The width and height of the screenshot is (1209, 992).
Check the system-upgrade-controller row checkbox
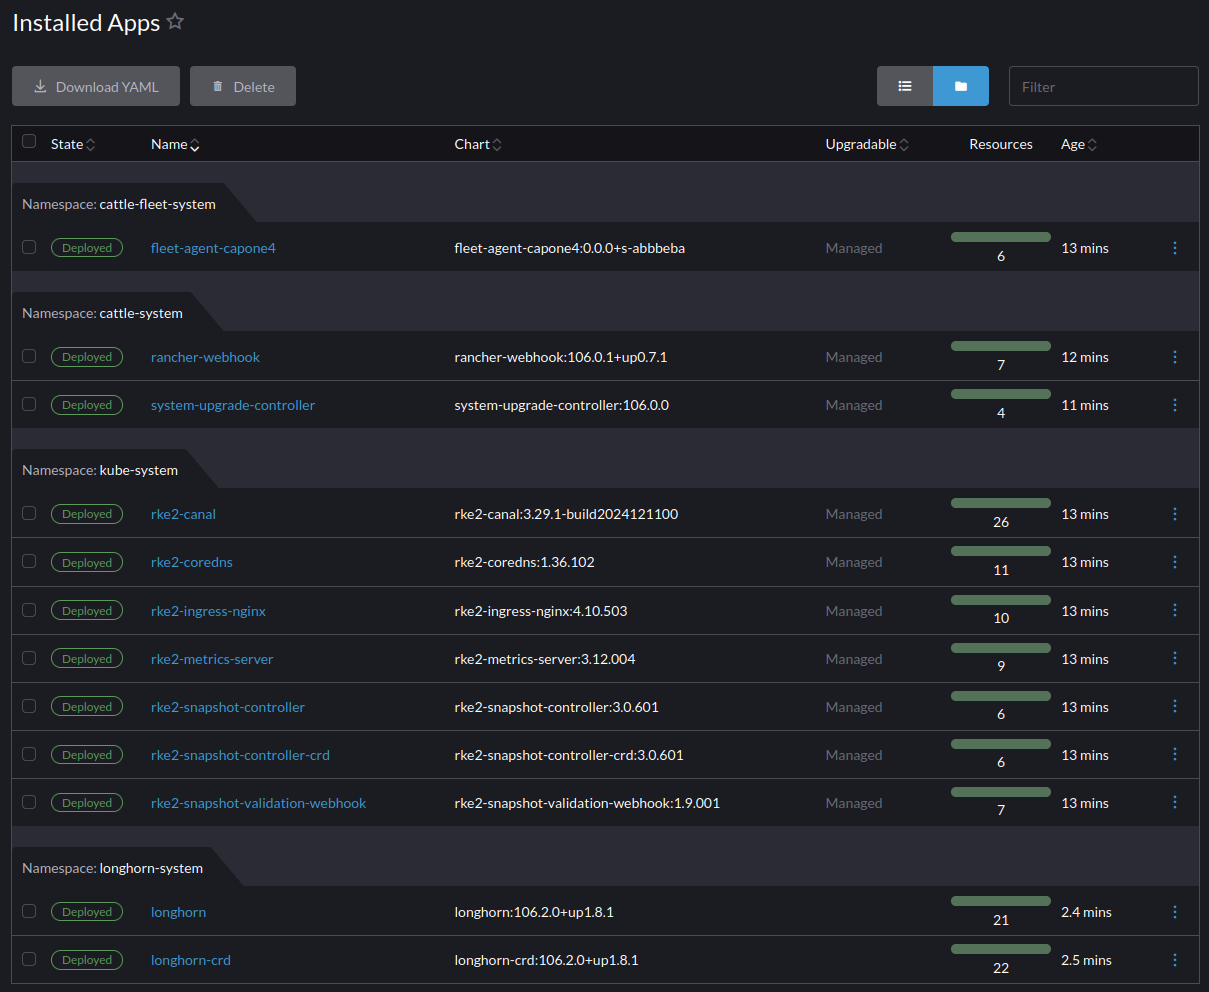pyautogui.click(x=29, y=404)
